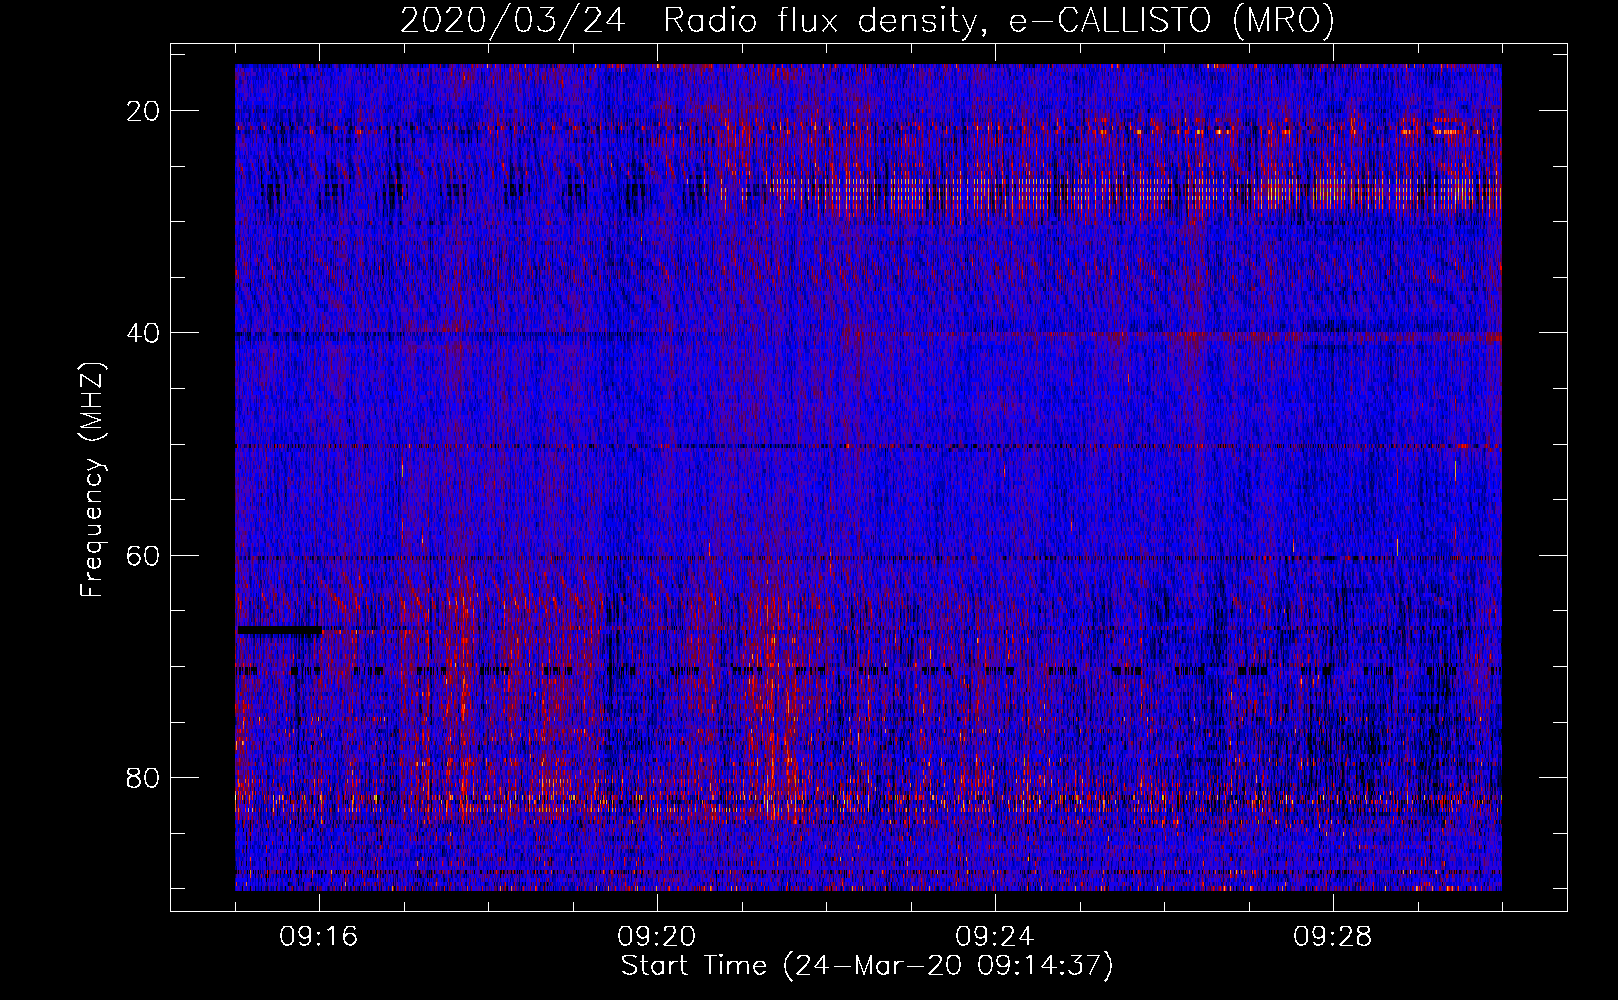
Task: Click the 80 MHz frequency tick label
Action: pyautogui.click(x=143, y=777)
